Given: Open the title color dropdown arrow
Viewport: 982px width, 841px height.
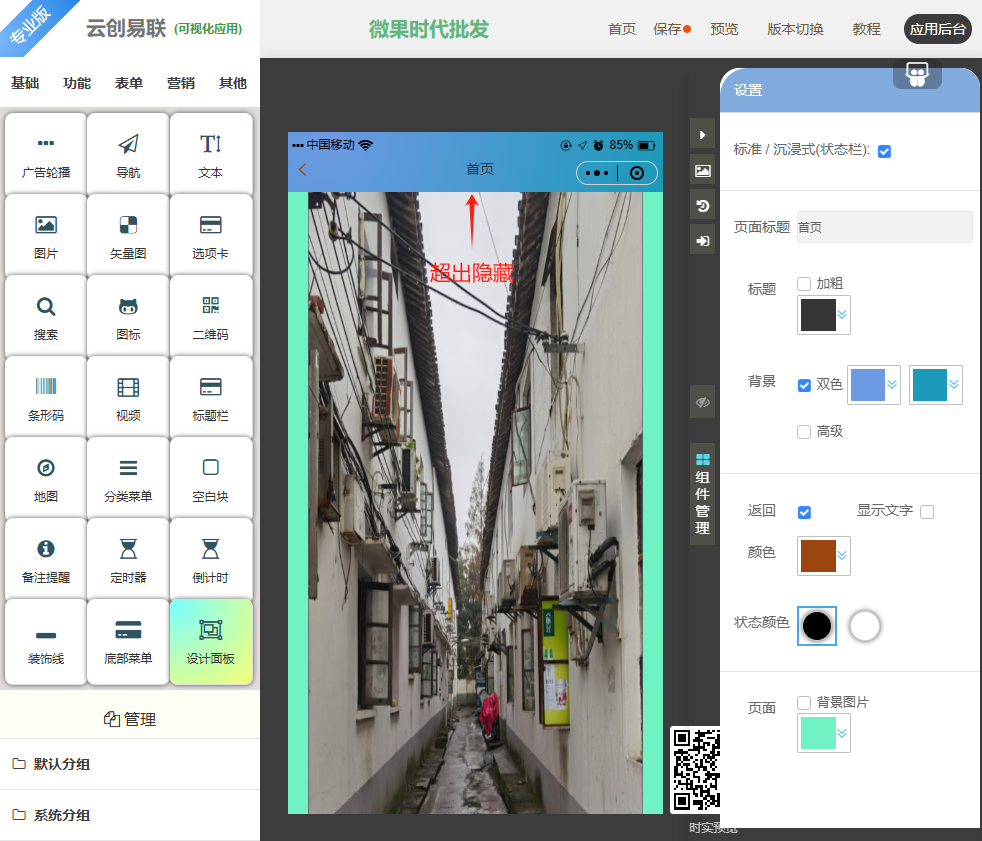Looking at the screenshot, I should tap(842, 315).
